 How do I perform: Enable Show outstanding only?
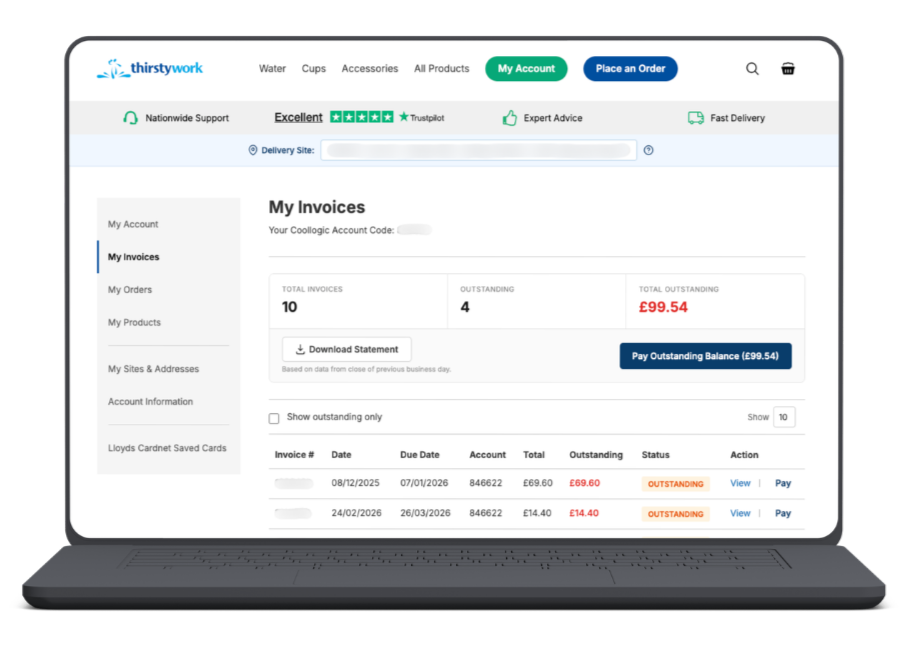coord(274,417)
